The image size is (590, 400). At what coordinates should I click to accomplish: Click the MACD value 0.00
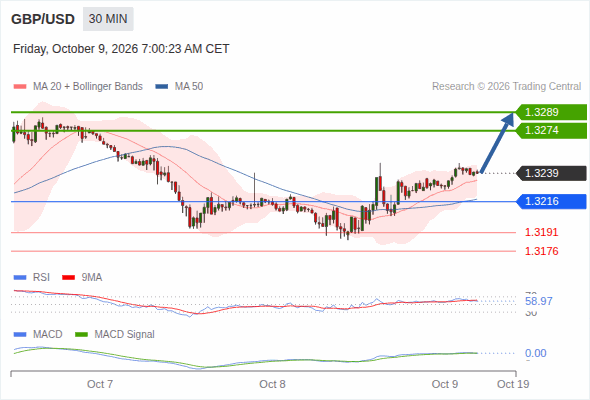[535, 353]
